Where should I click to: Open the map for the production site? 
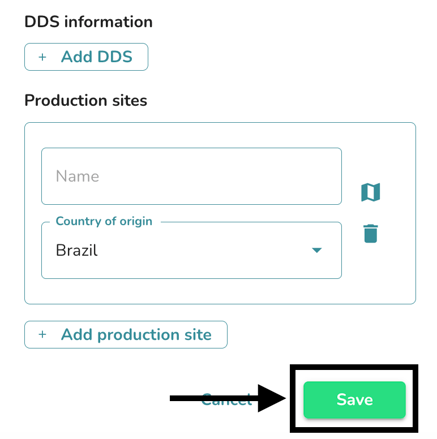tap(370, 192)
